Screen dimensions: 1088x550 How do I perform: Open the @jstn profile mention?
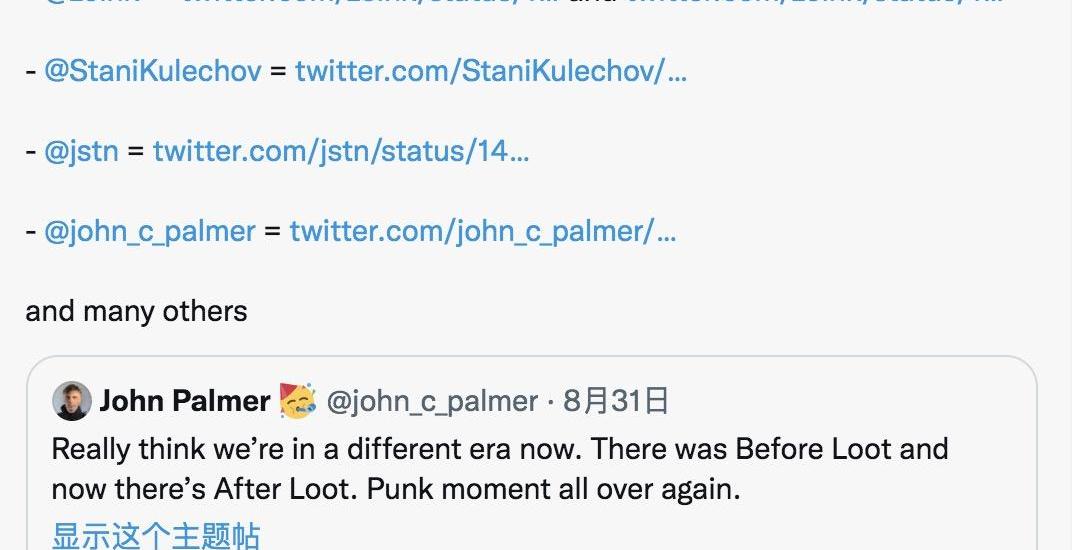[82, 152]
